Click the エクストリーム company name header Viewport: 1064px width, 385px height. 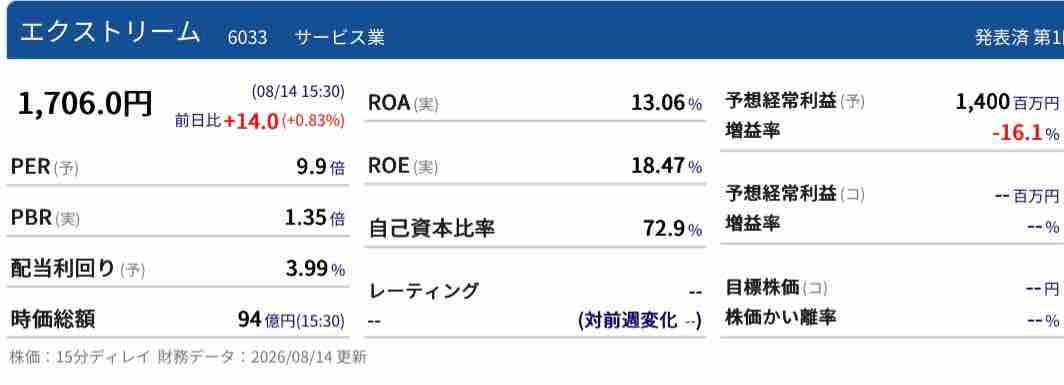pos(109,33)
